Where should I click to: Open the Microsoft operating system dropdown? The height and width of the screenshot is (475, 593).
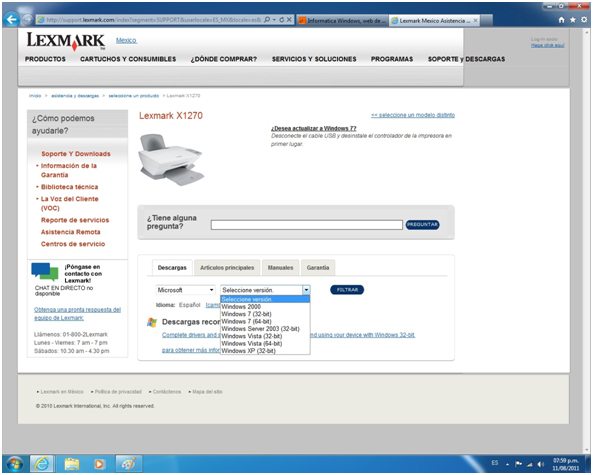click(185, 290)
